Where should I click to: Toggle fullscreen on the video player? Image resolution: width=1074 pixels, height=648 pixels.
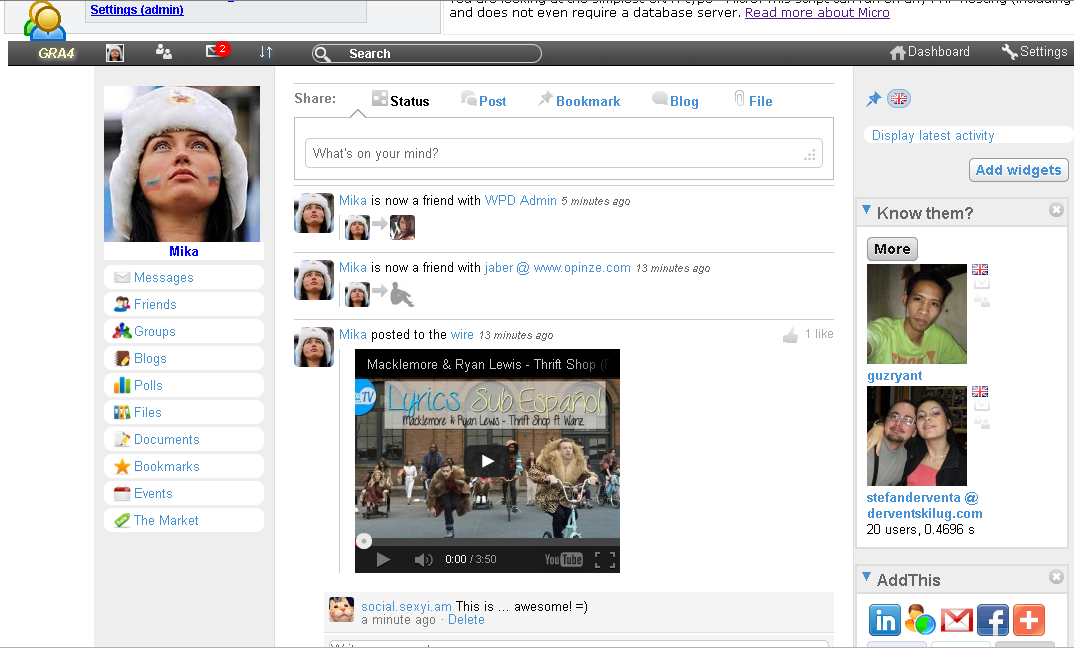[x=605, y=559]
